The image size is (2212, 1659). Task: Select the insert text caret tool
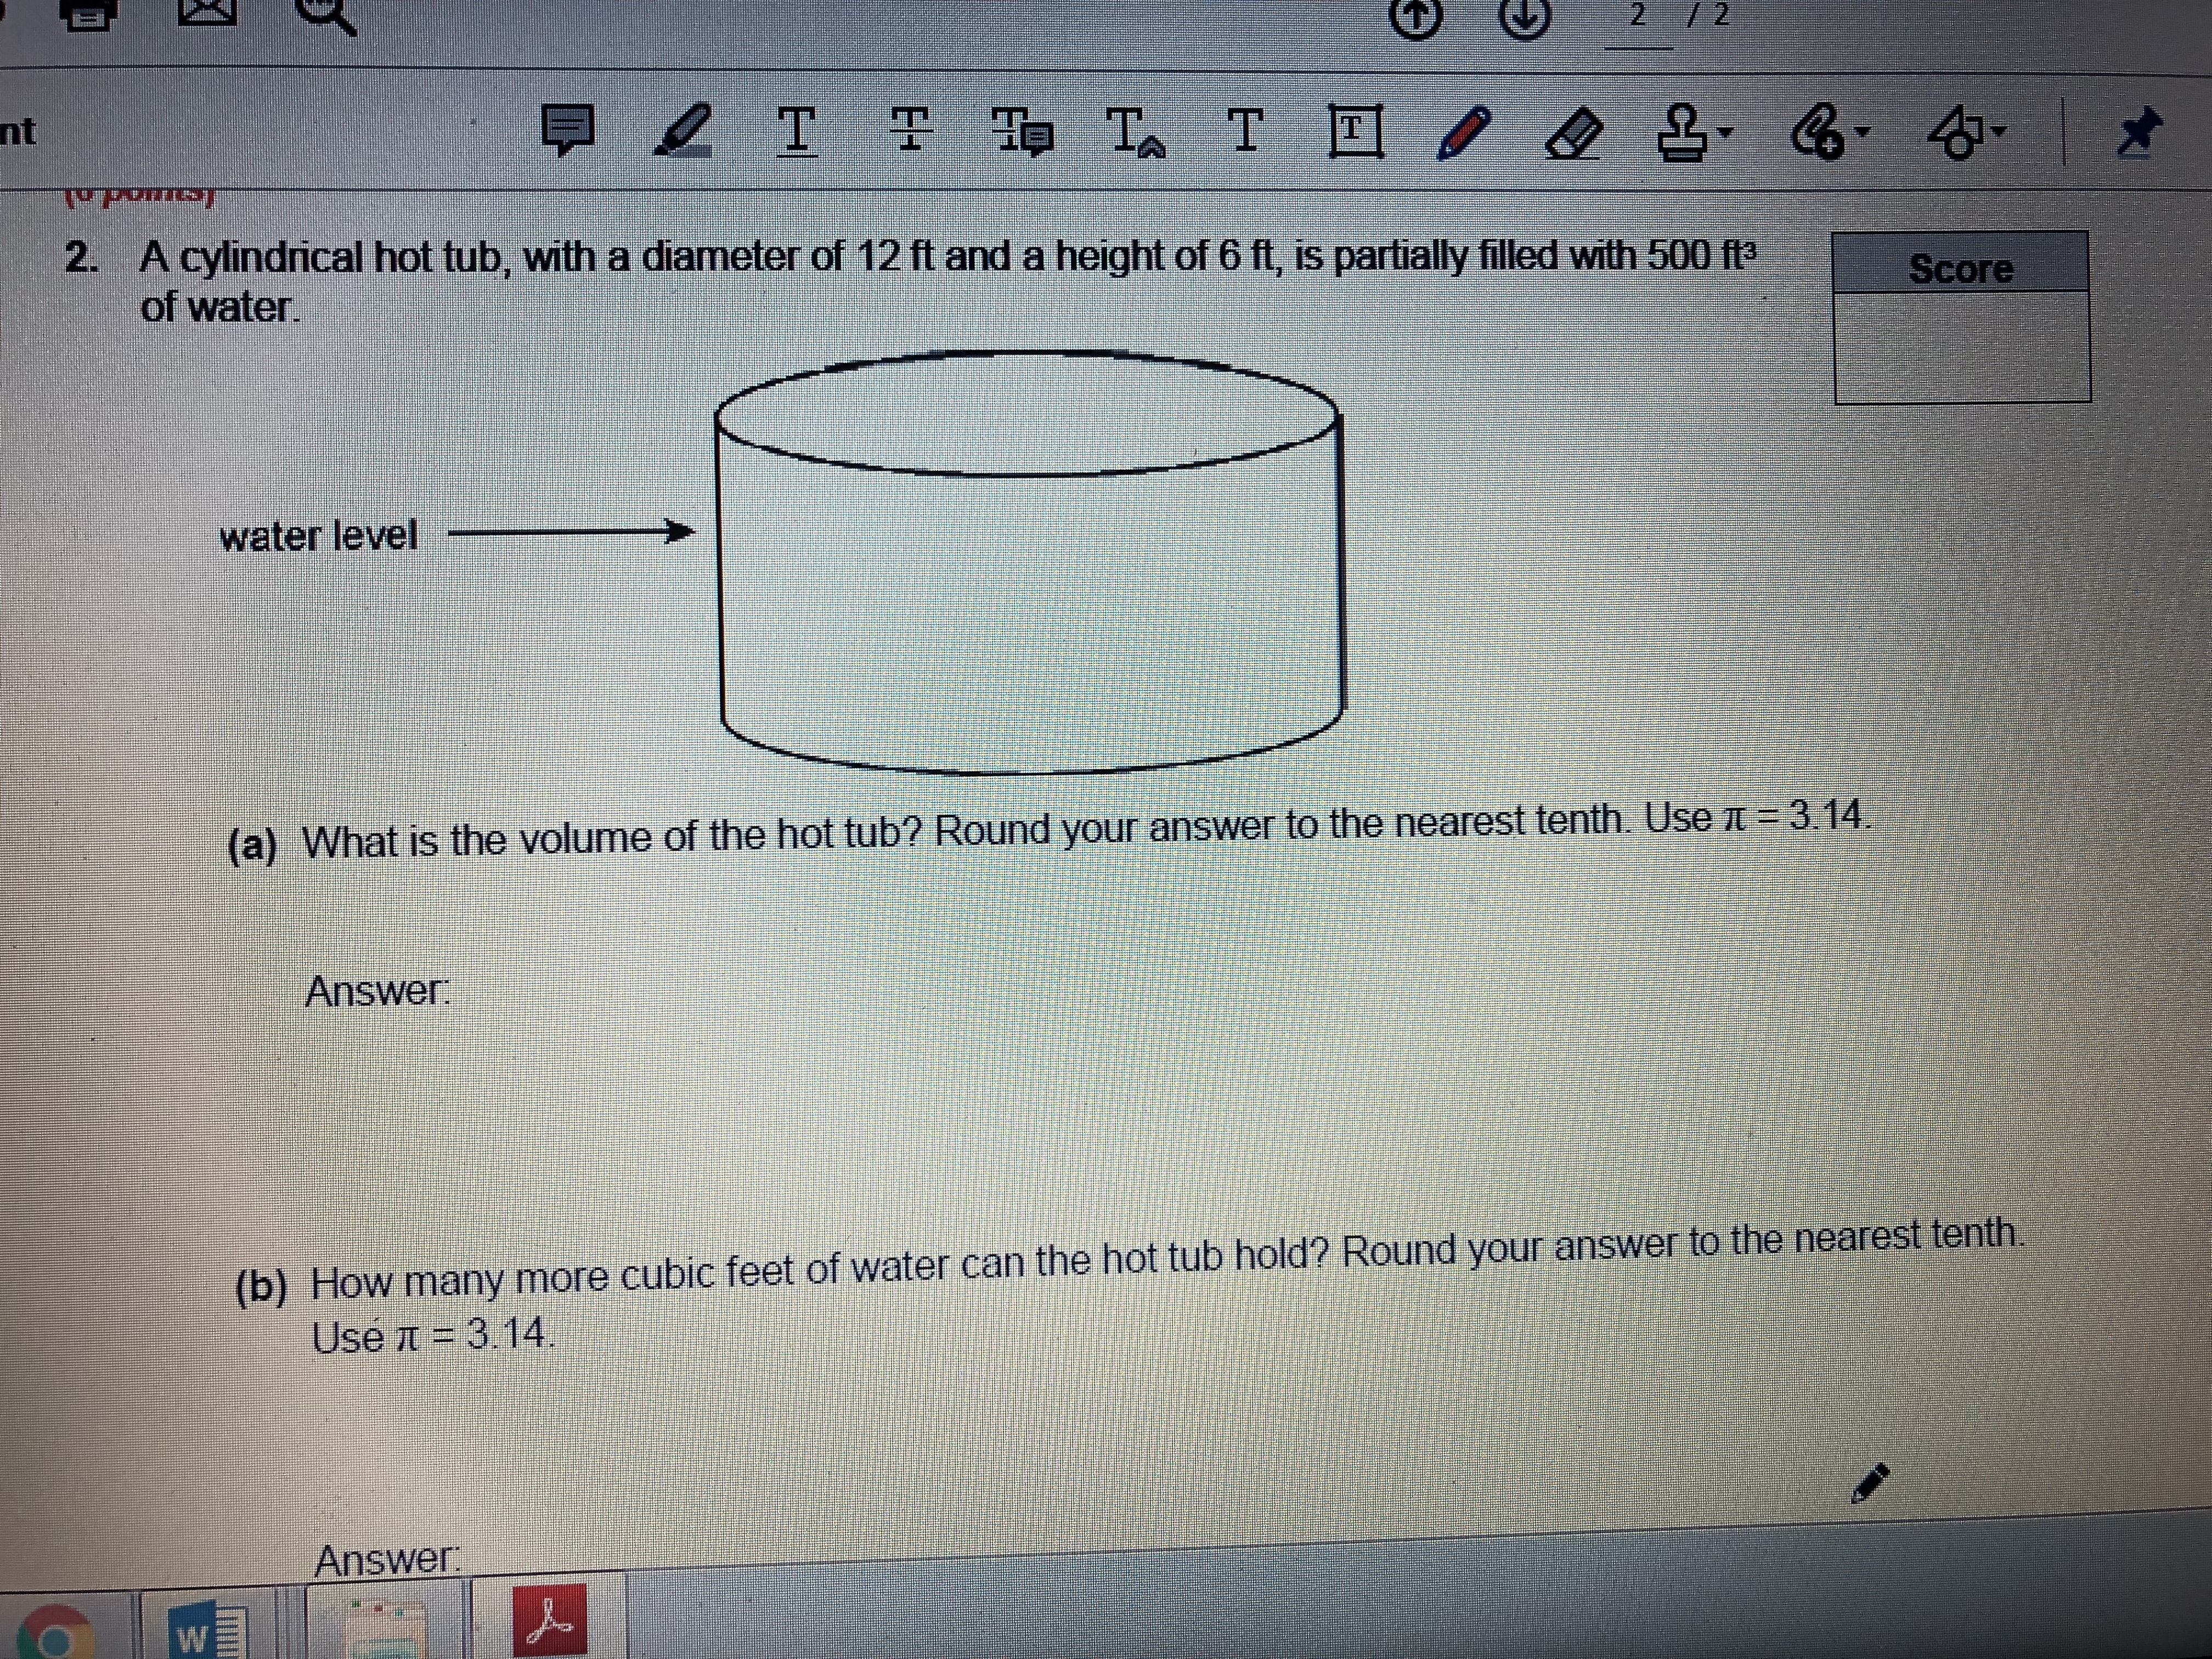coord(1137,133)
